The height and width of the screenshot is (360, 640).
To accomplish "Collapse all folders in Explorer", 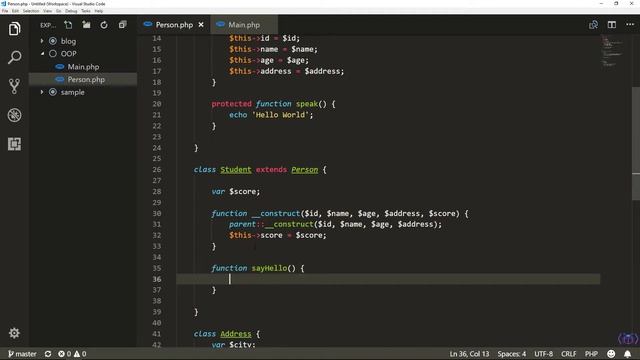I will (122, 25).
